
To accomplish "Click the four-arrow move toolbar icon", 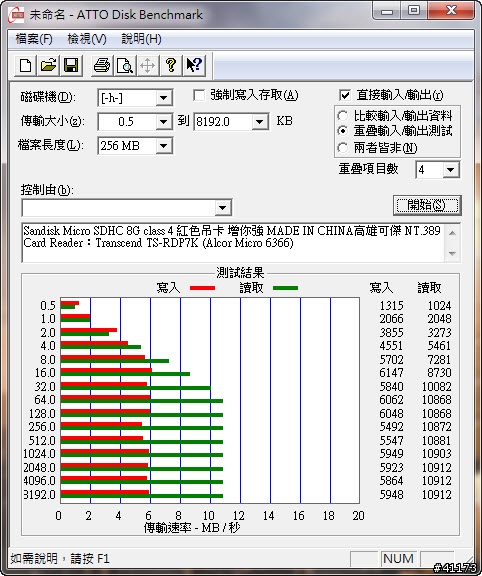I will tap(147, 66).
